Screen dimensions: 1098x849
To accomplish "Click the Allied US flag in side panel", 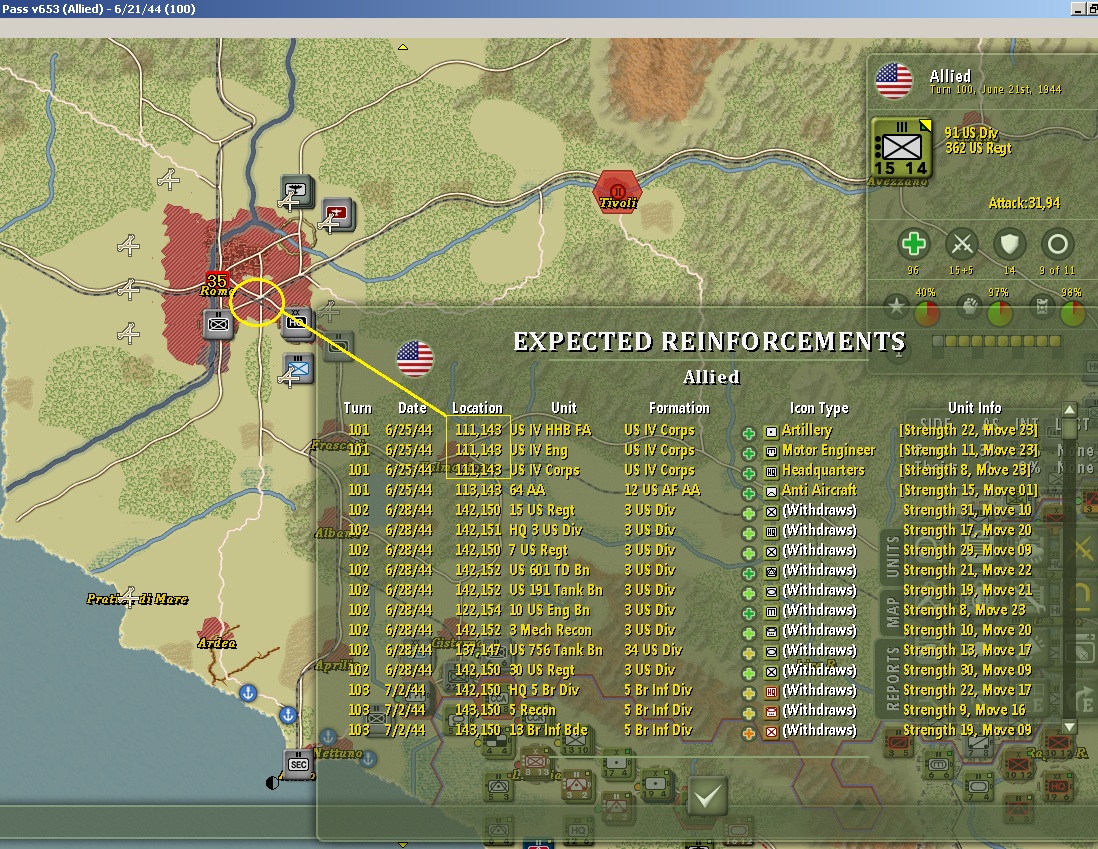I will pos(894,81).
